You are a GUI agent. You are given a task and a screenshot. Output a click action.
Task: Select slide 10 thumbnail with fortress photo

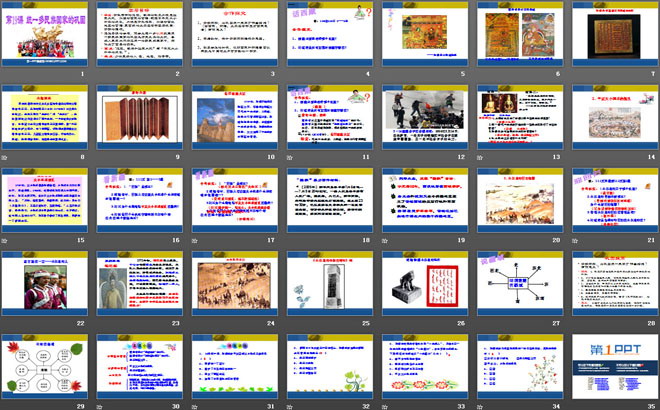pos(235,117)
